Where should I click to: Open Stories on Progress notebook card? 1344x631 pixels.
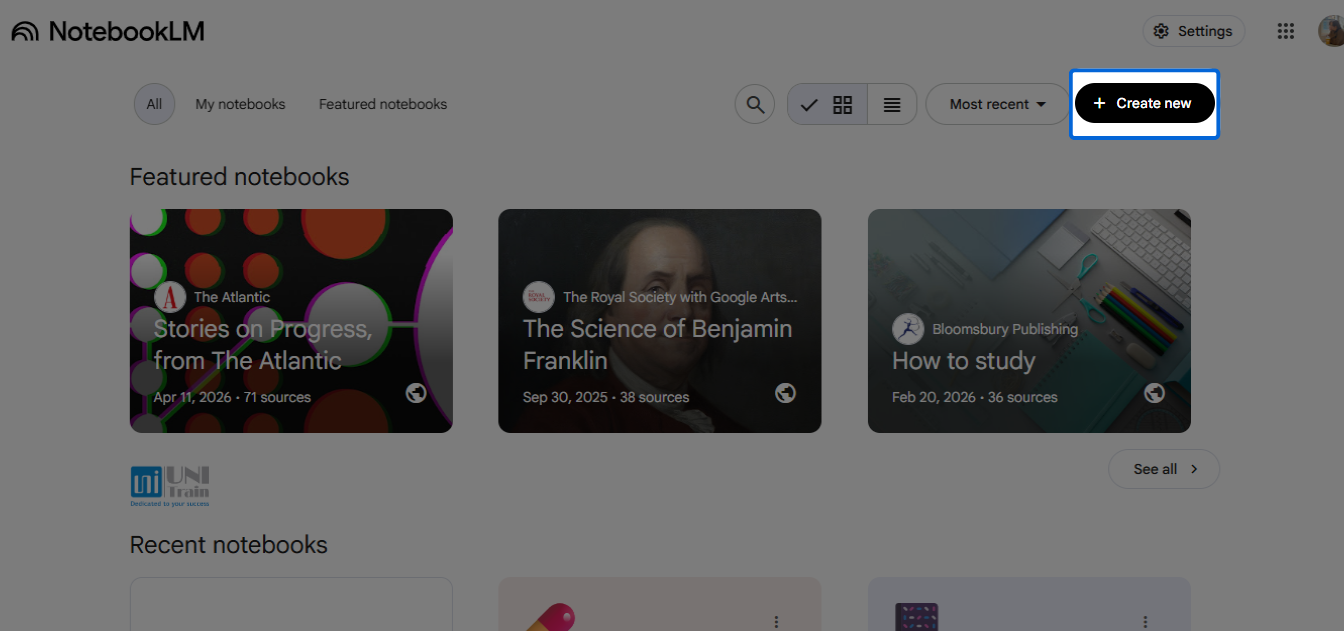(x=291, y=321)
